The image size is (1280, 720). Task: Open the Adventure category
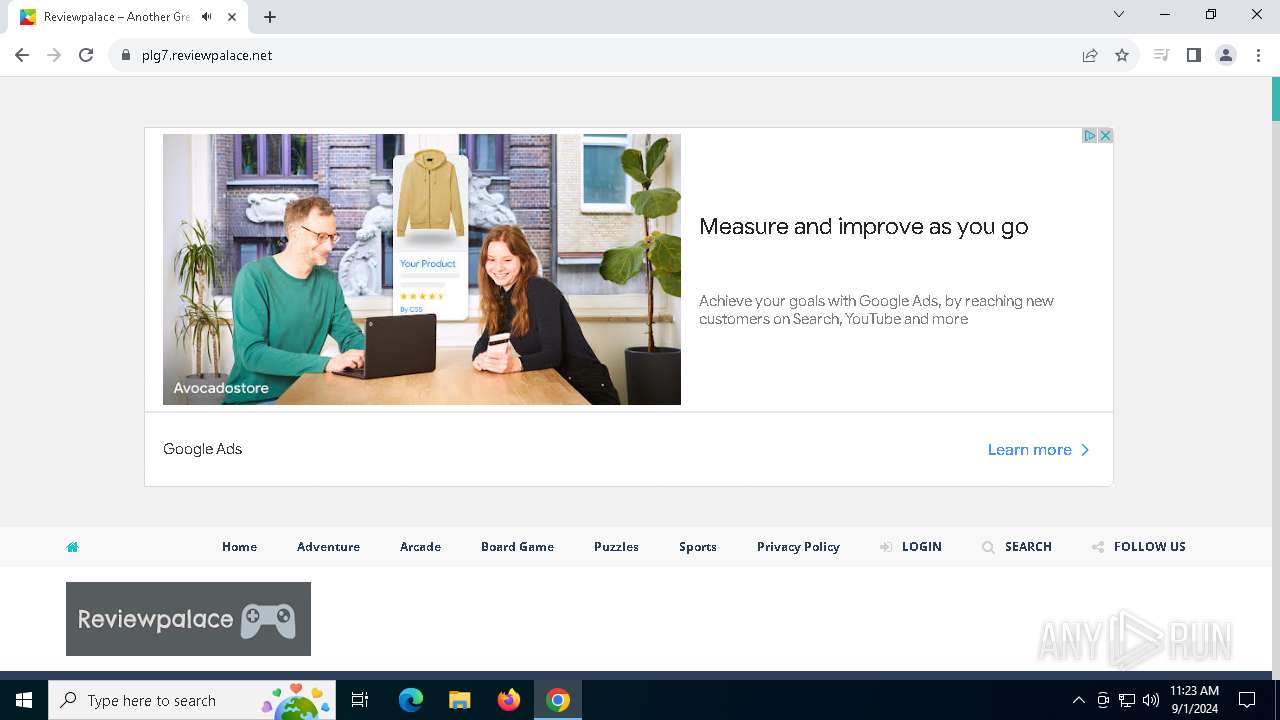coord(328,547)
